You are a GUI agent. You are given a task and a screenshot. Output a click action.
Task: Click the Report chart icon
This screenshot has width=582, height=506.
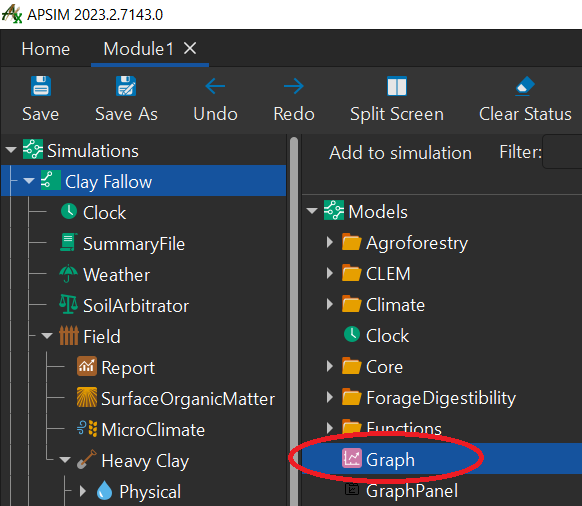pos(86,366)
